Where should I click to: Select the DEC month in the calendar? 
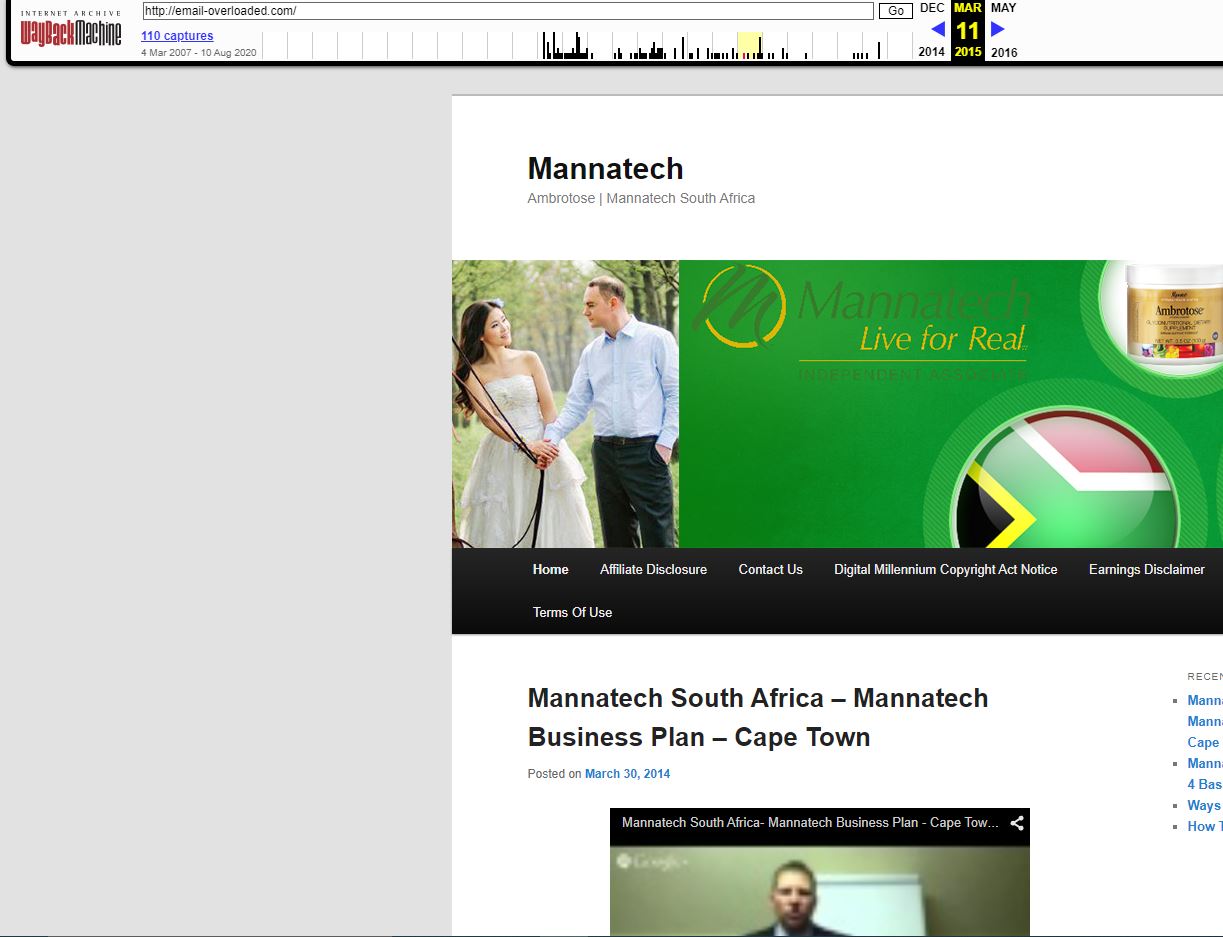[932, 8]
